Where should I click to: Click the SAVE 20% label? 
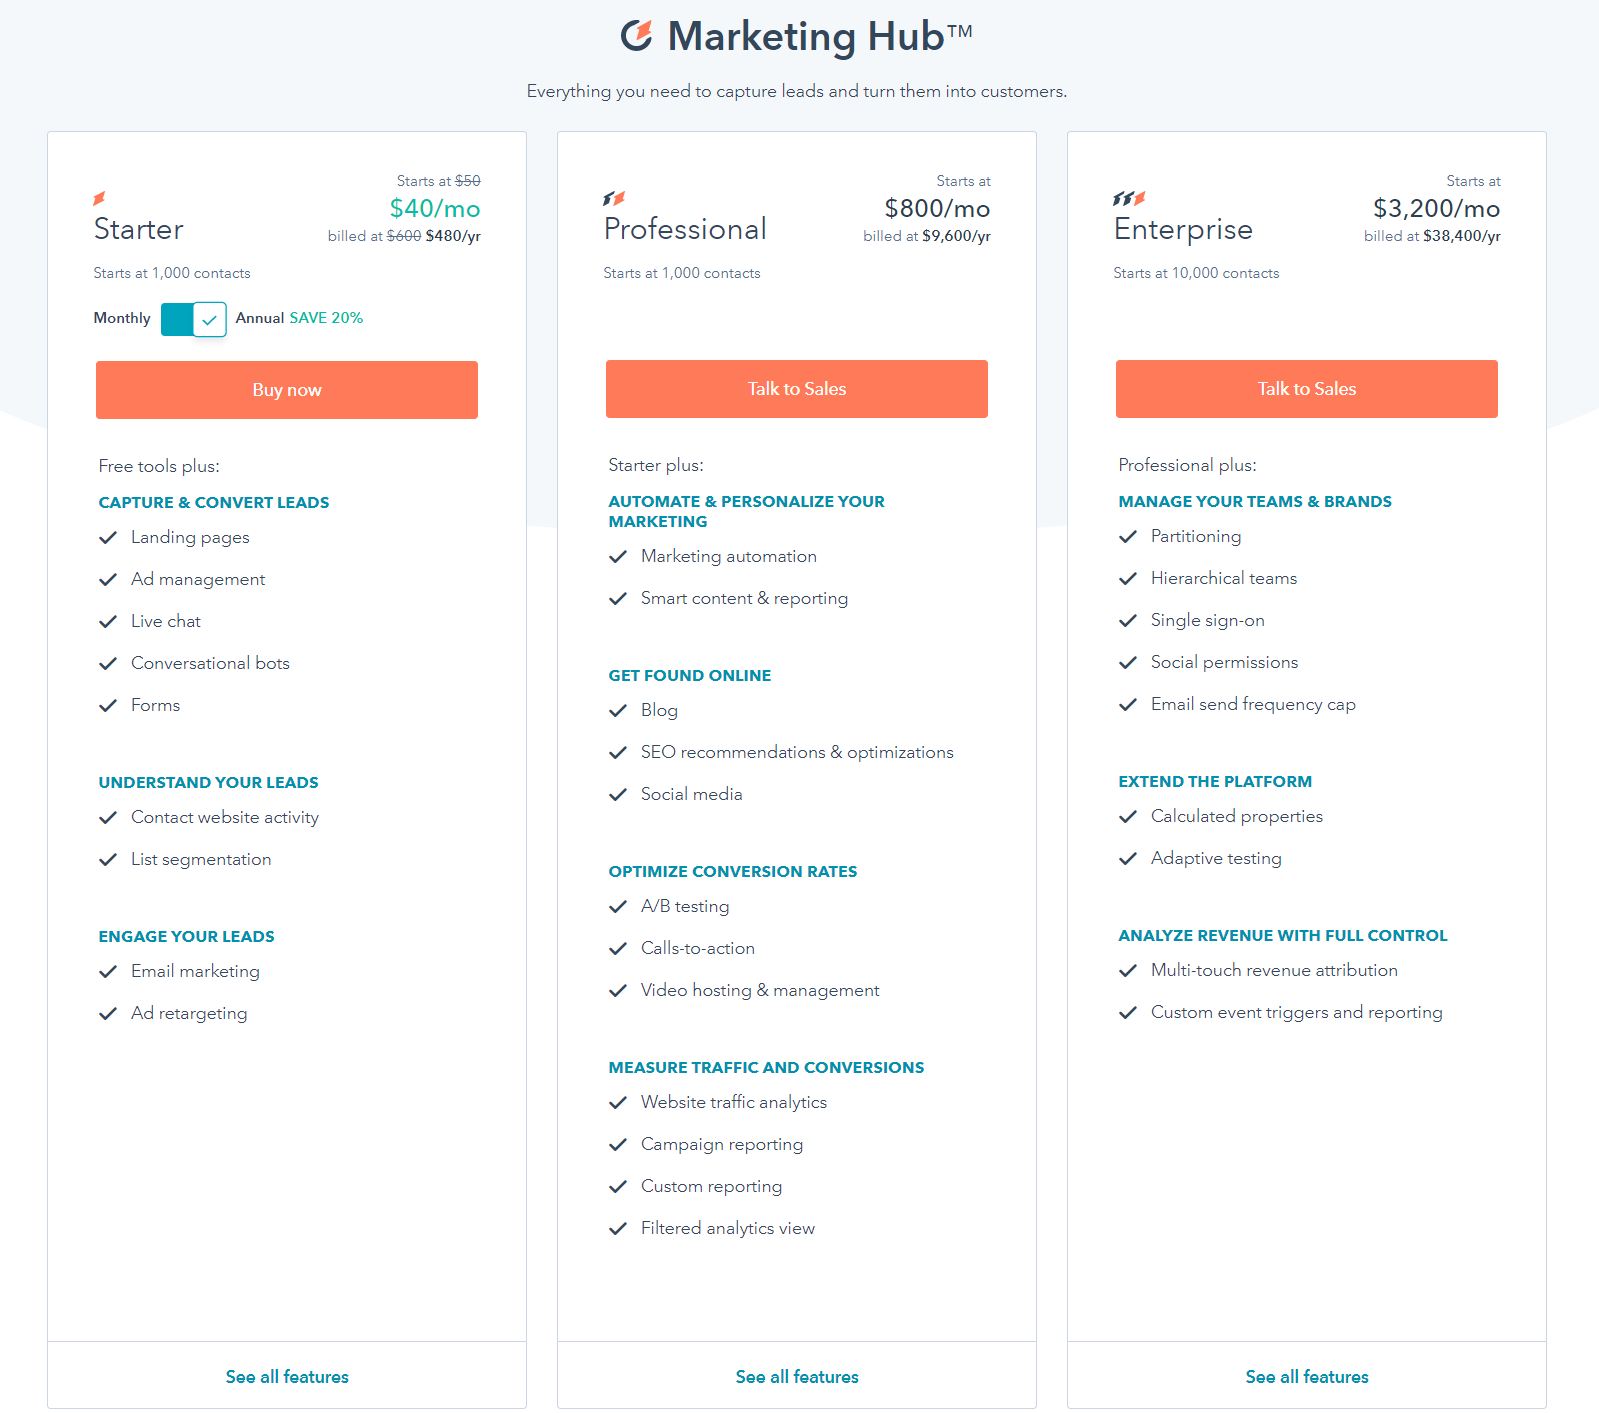(x=326, y=318)
